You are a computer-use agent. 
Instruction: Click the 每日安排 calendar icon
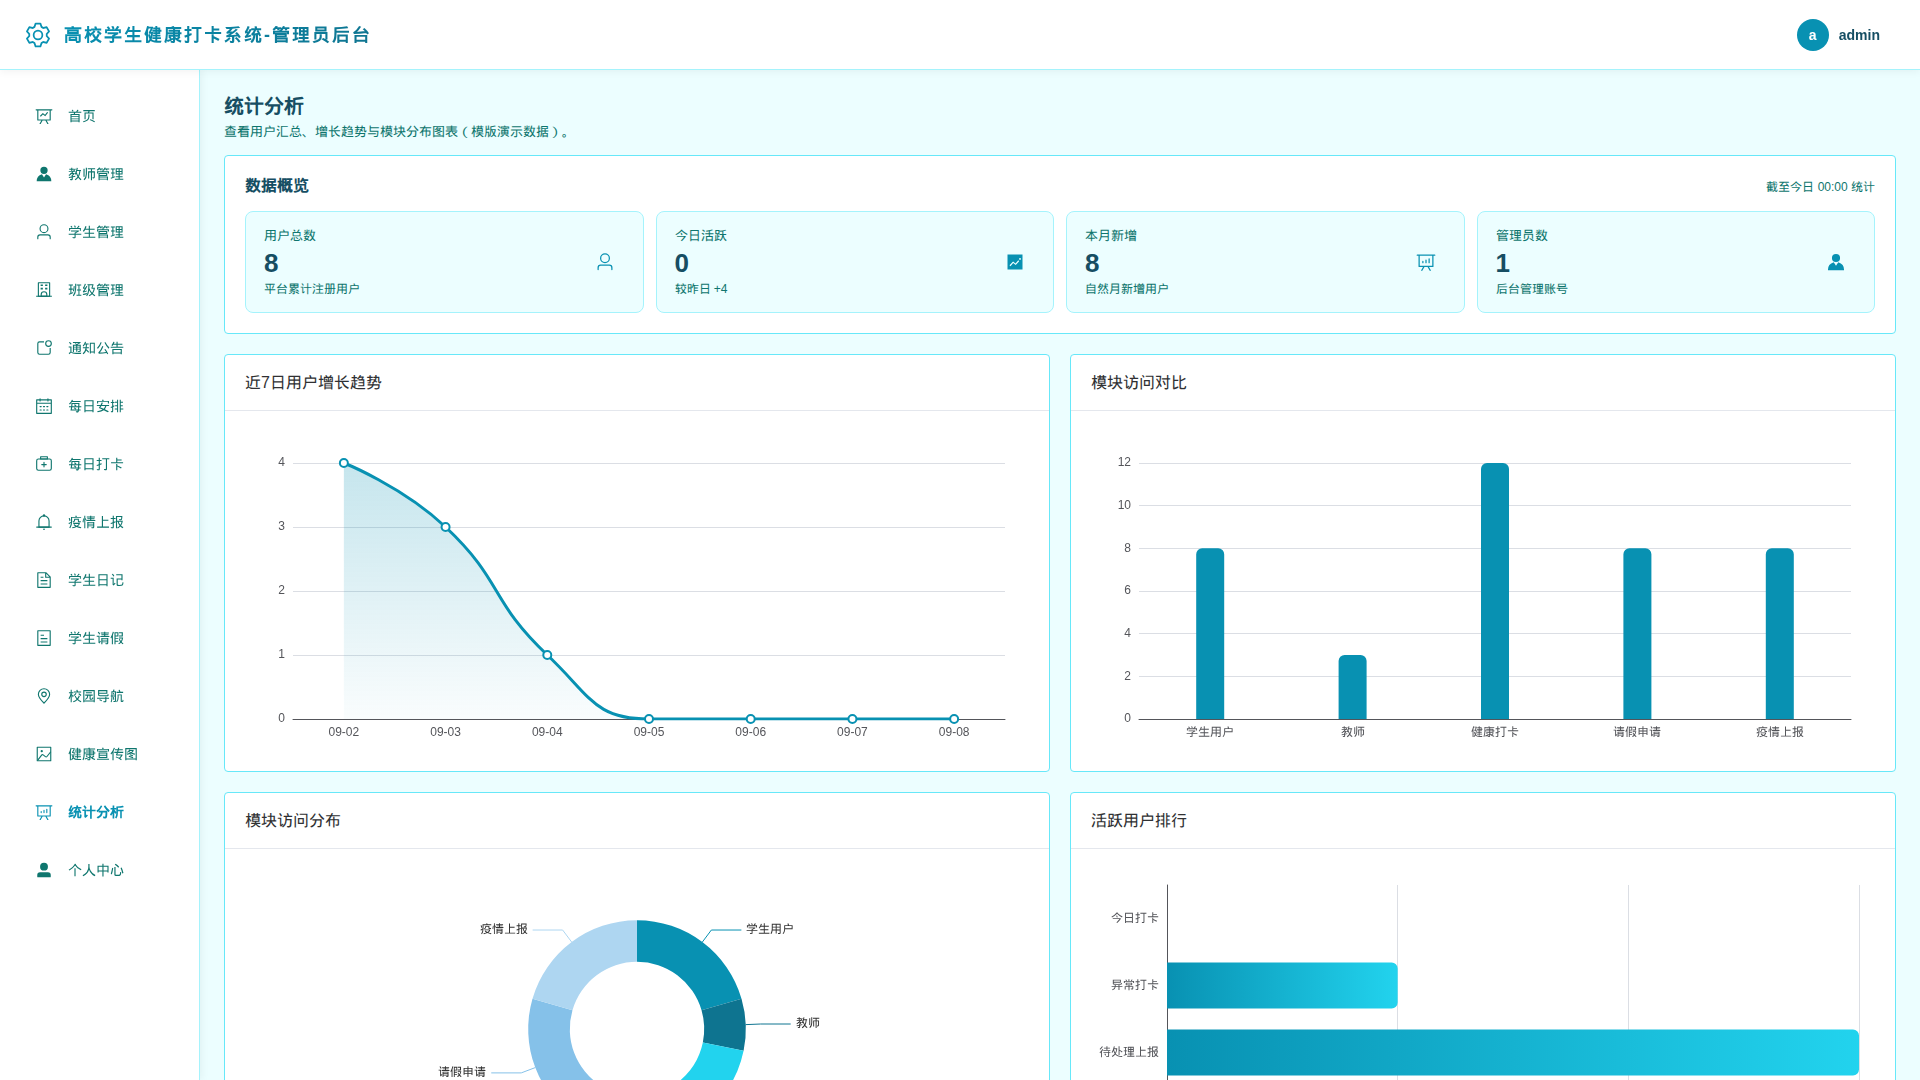pos(44,406)
